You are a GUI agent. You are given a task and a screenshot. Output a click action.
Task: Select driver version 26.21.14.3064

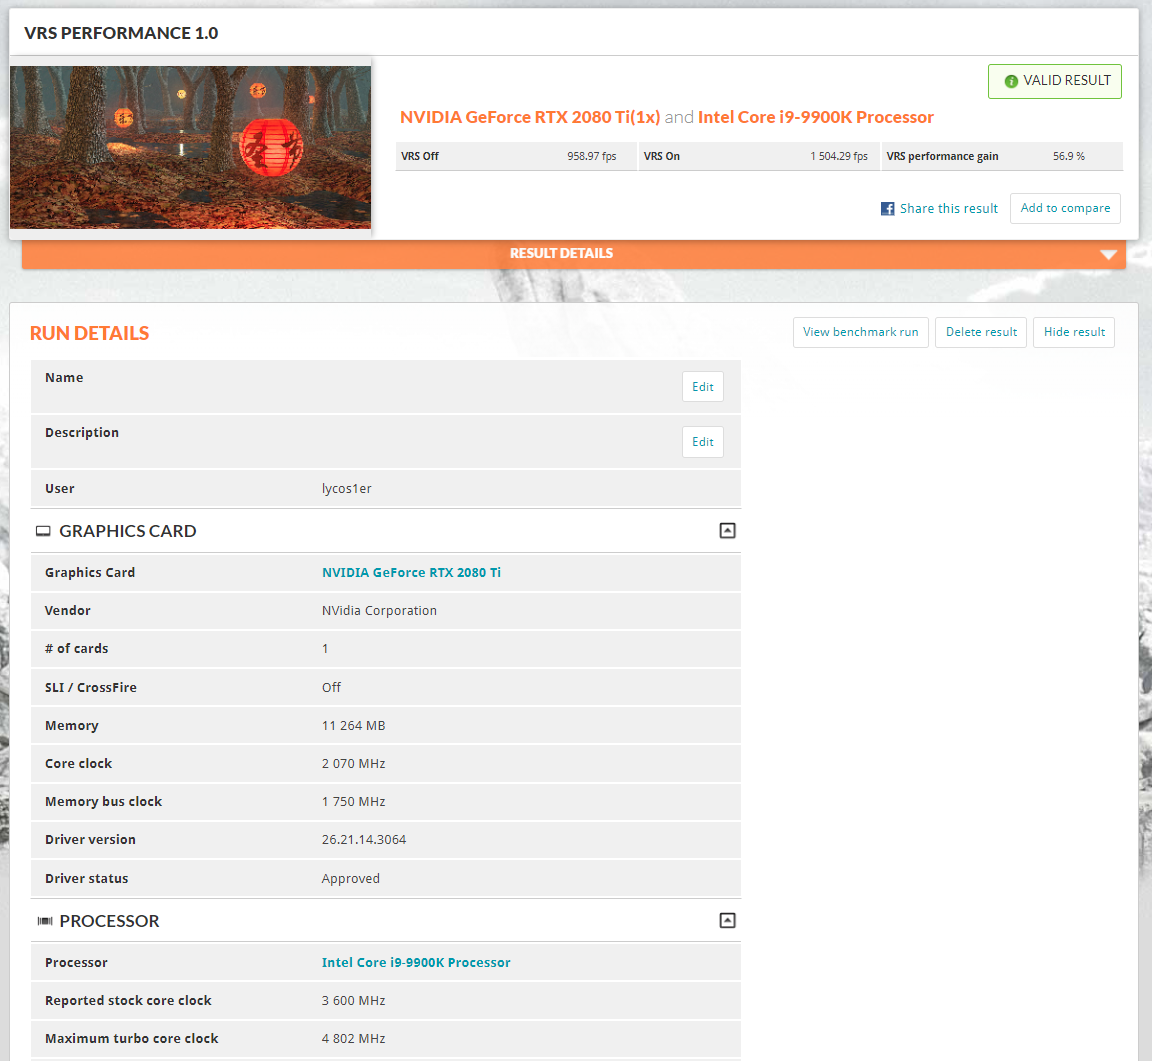pyautogui.click(x=364, y=840)
